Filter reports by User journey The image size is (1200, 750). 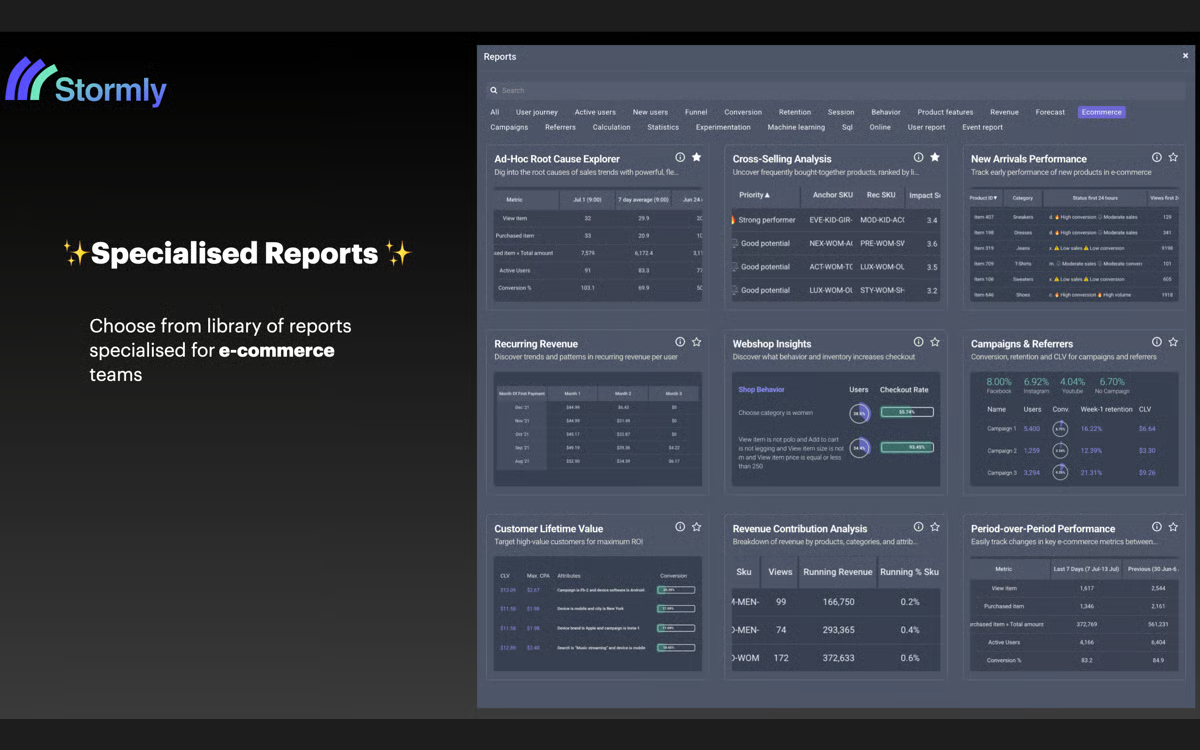(537, 112)
